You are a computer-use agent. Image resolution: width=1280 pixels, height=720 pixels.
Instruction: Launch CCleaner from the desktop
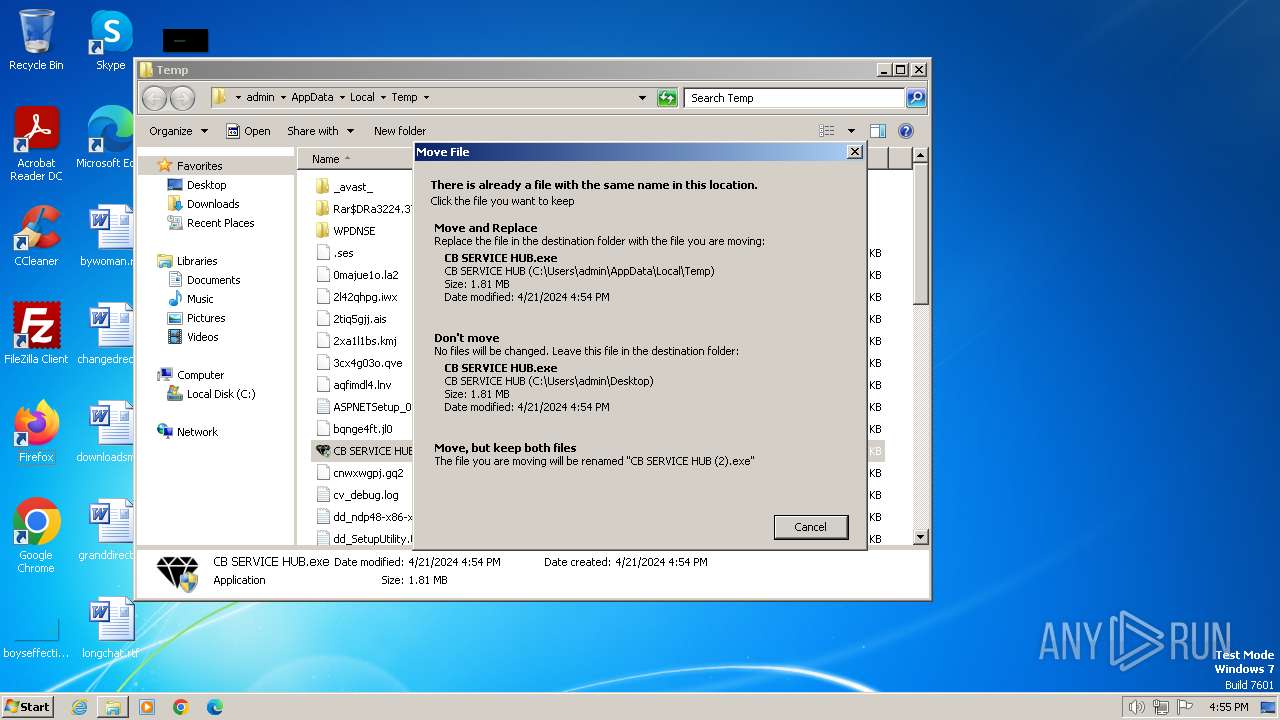coord(36,236)
